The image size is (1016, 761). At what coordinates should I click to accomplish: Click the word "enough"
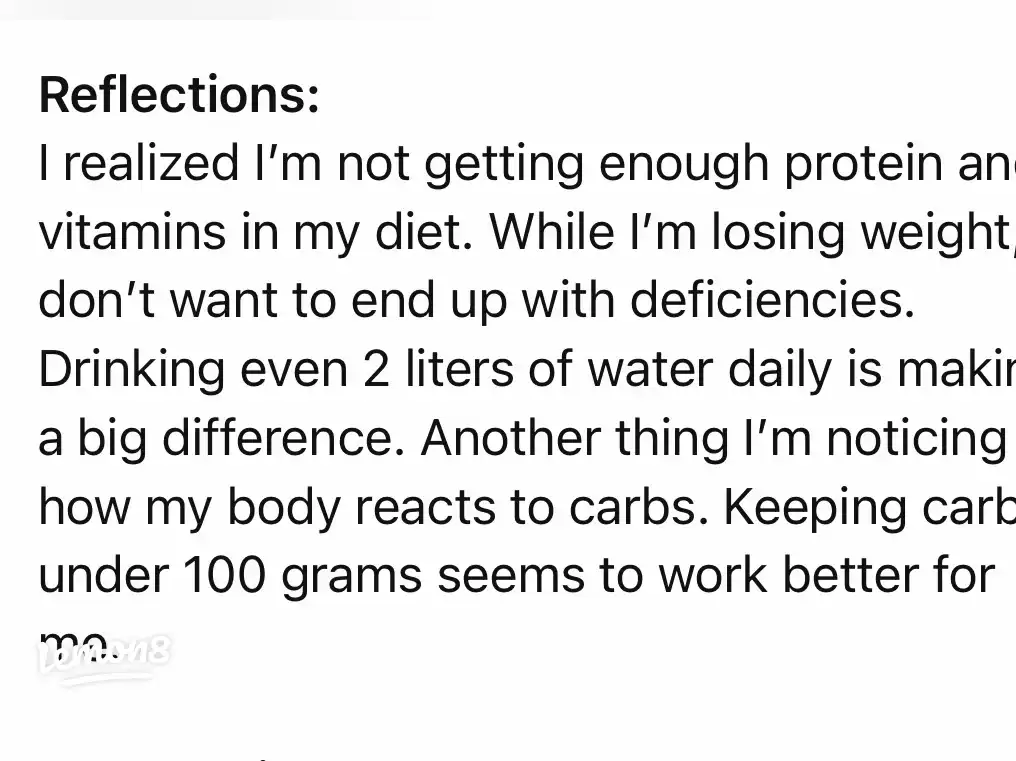click(x=684, y=165)
